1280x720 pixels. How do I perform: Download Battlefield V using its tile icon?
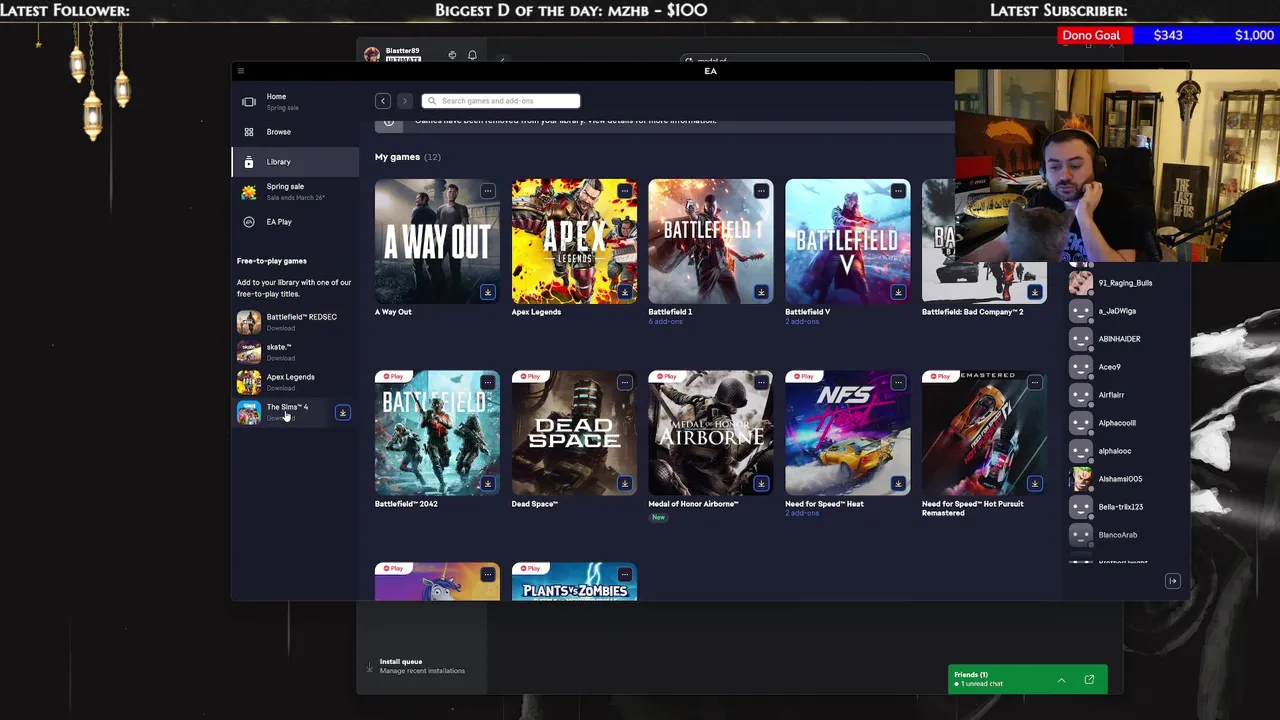898,292
